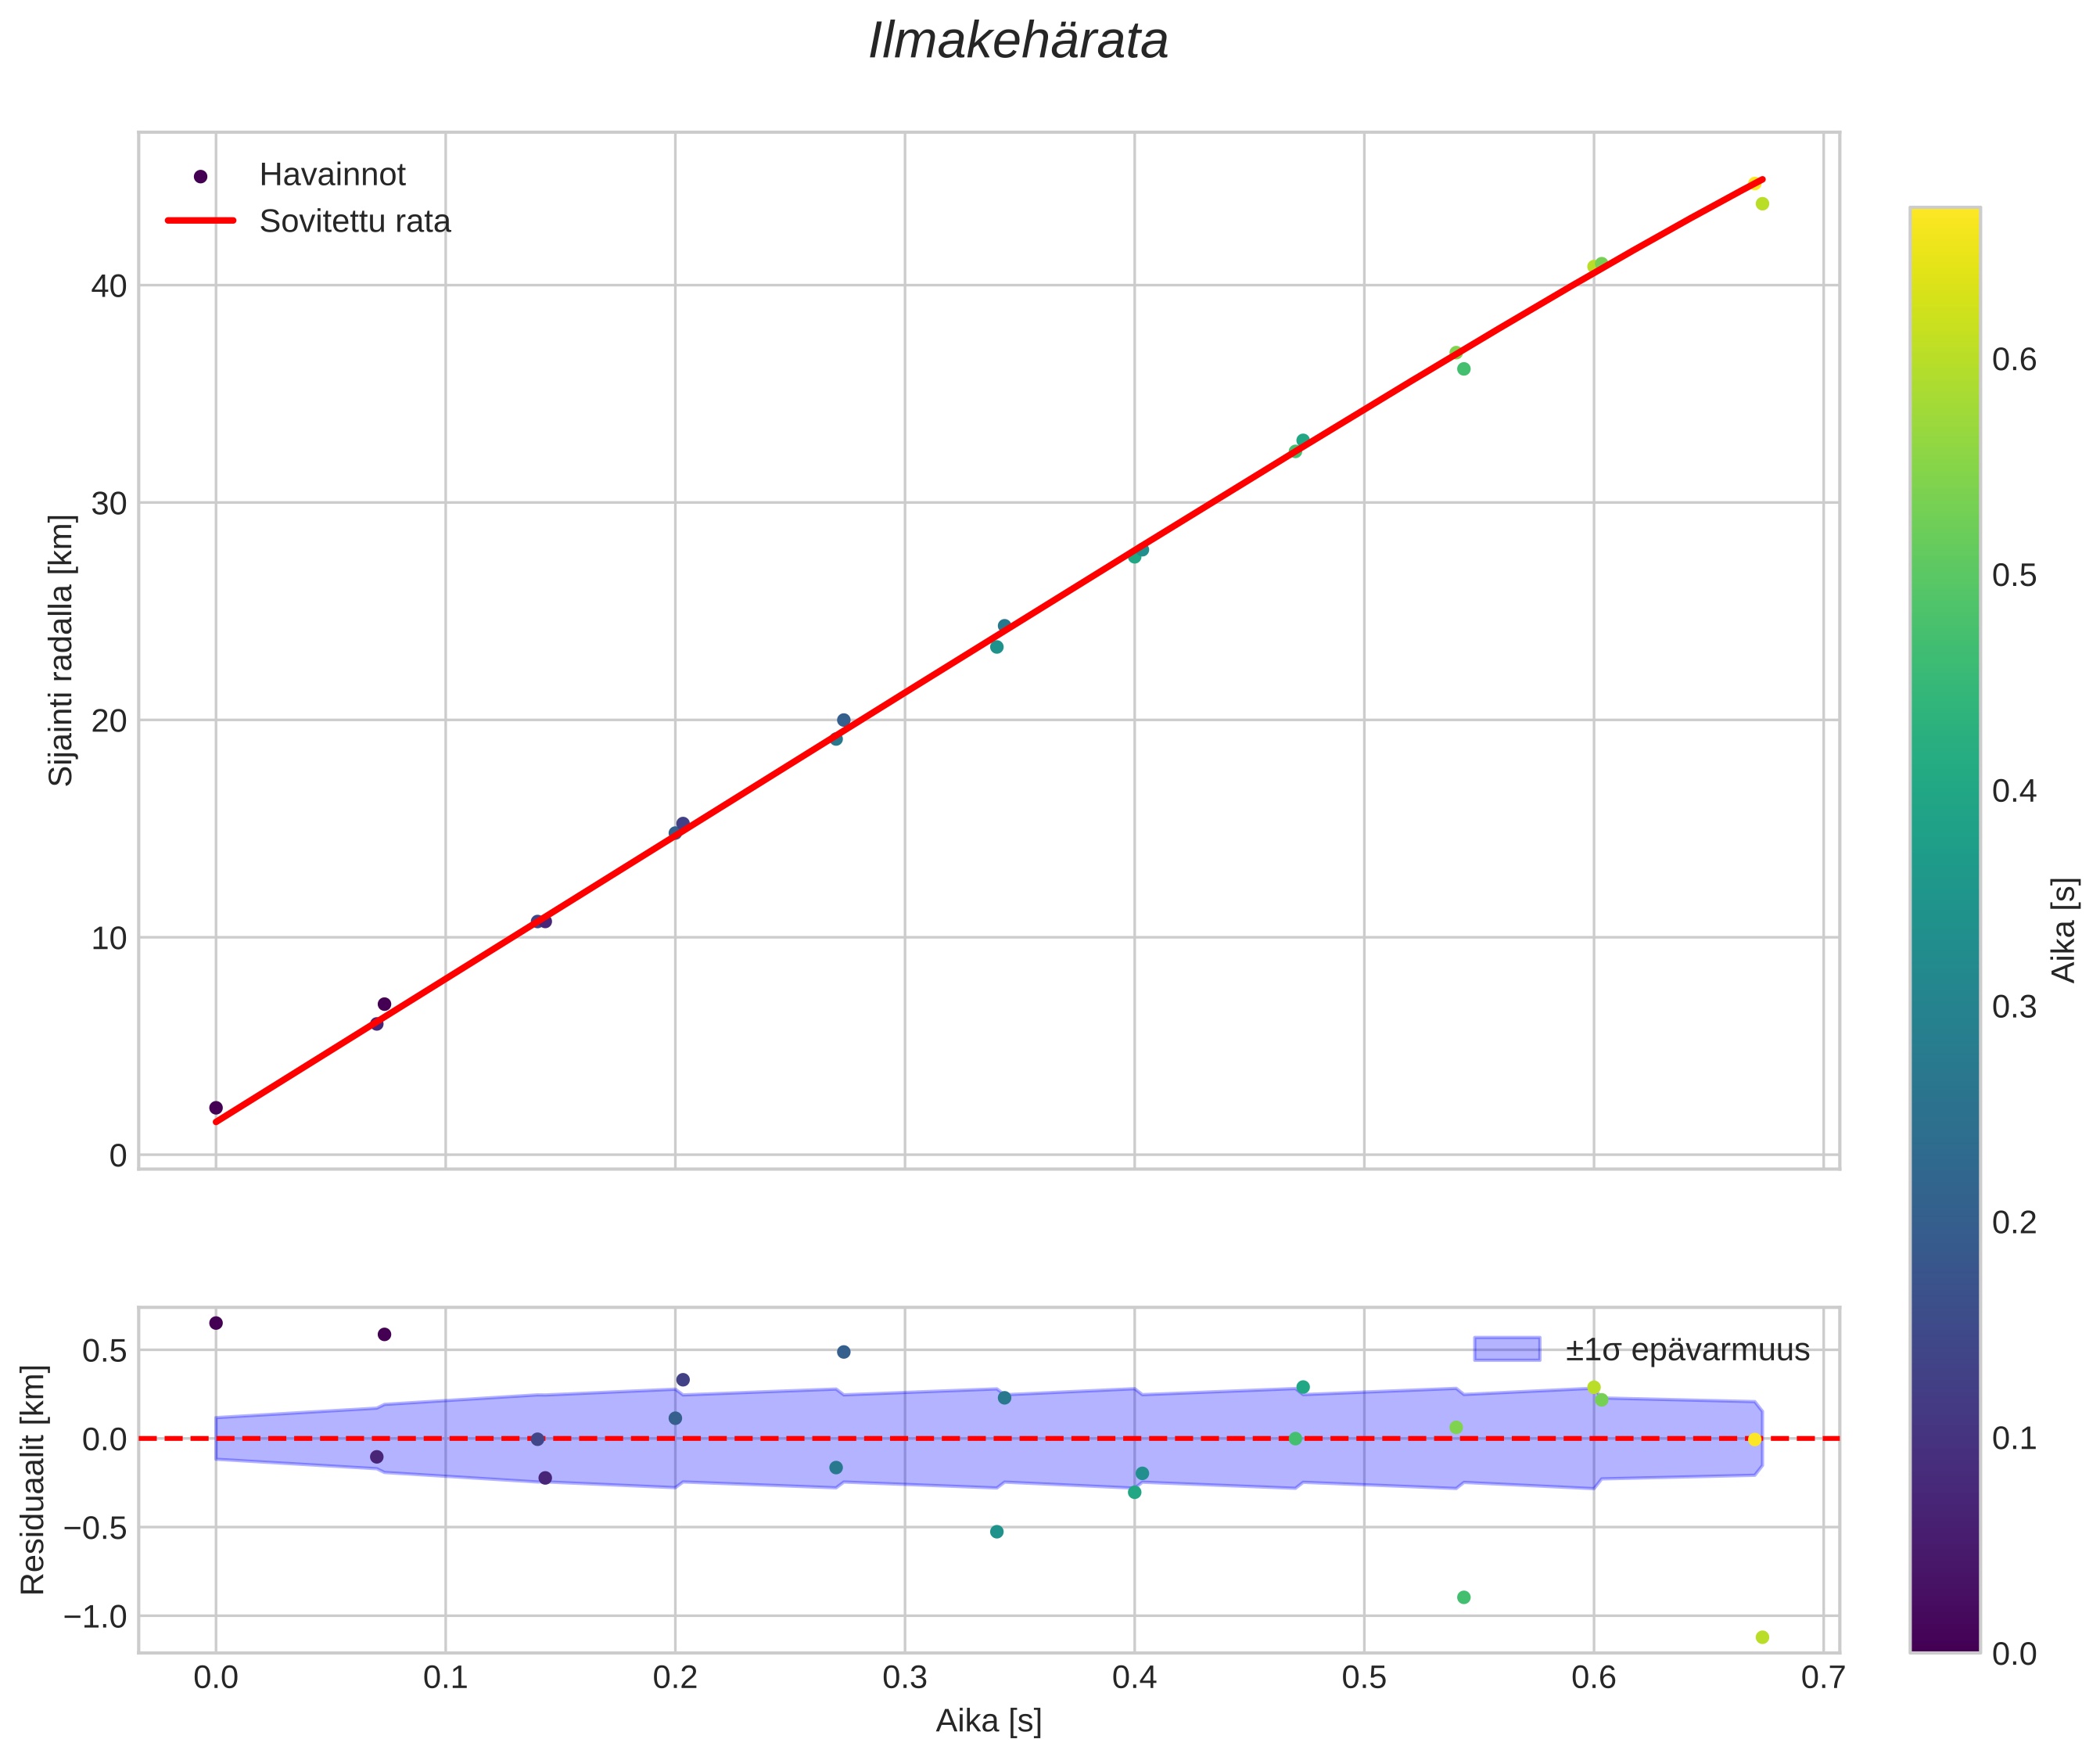
Task: Click the Sovitettu rata legend line
Action: coord(200,221)
